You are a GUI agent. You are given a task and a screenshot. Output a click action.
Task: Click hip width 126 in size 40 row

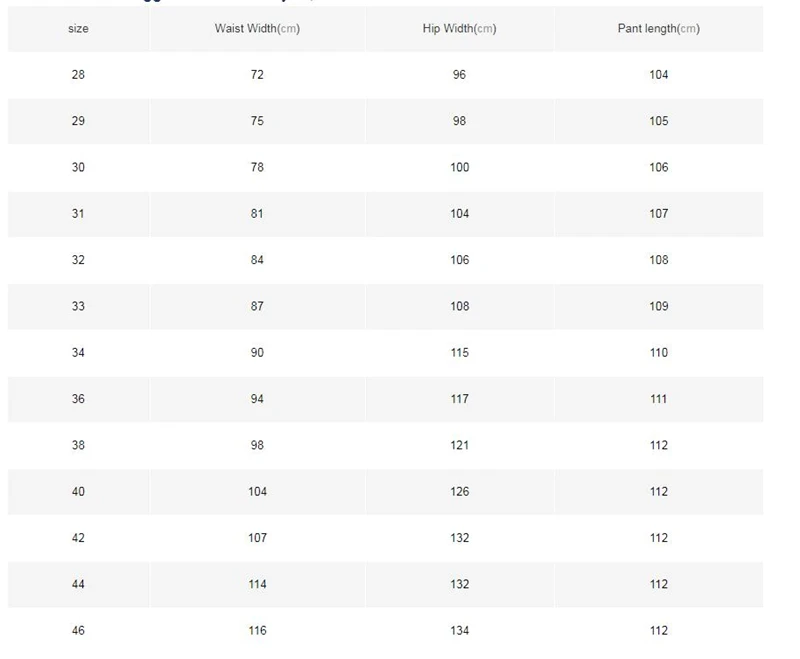[460, 492]
